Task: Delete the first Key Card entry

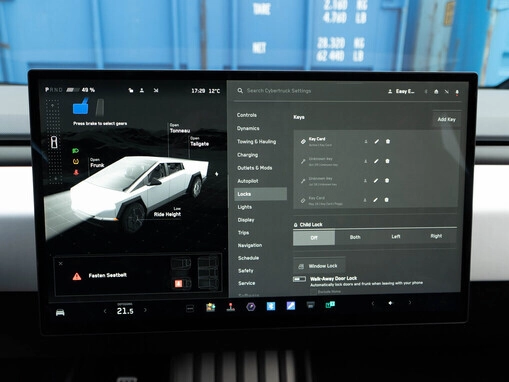Action: click(388, 141)
